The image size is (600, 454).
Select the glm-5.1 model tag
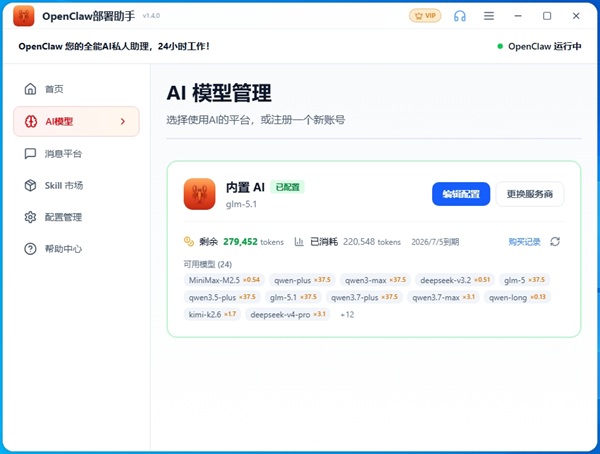coord(293,297)
